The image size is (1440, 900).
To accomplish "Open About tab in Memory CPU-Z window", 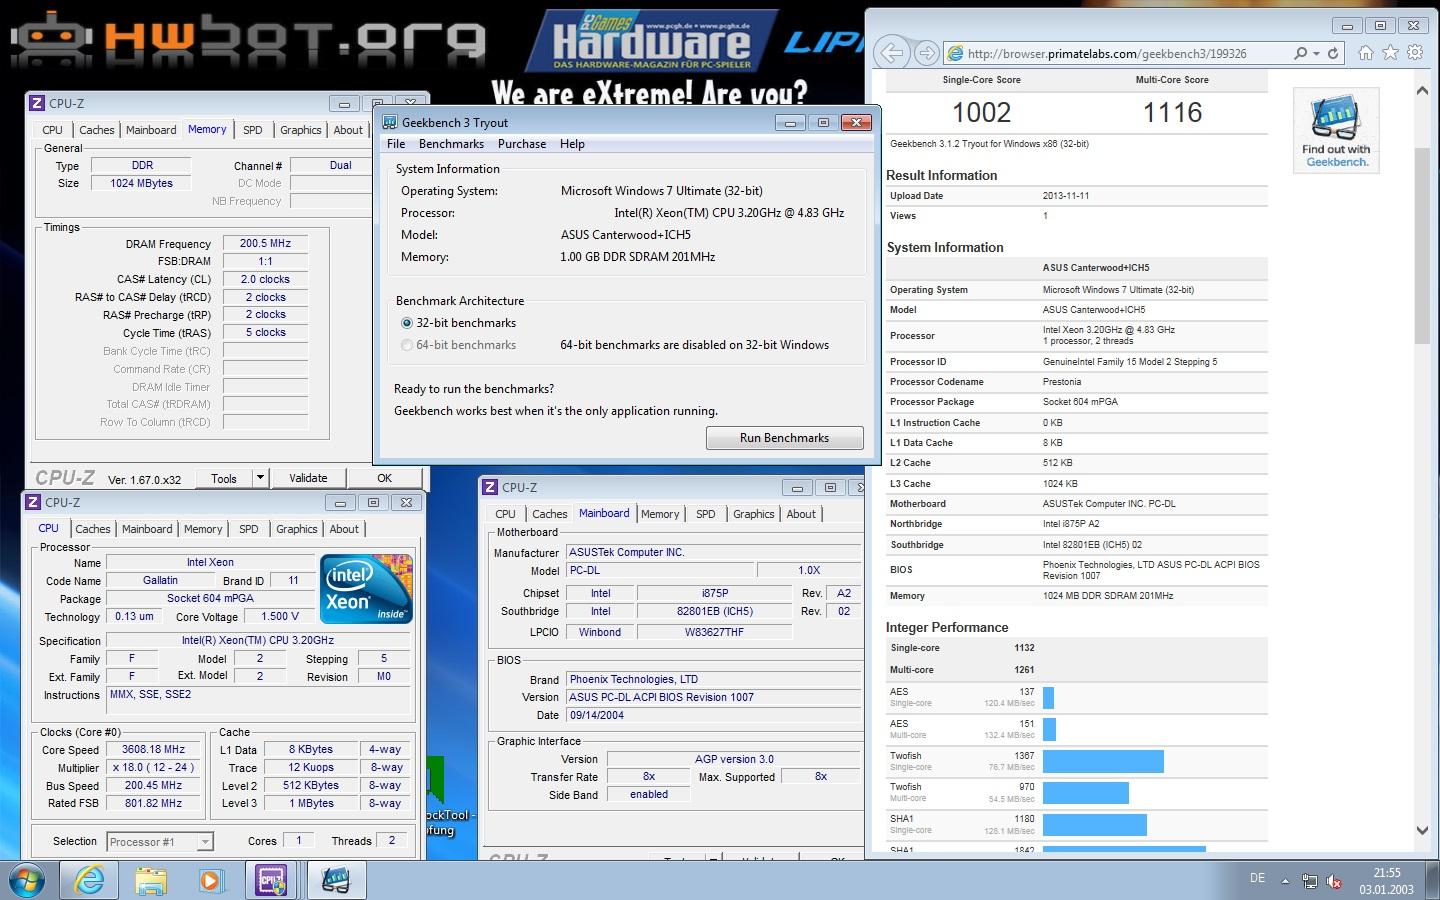I will (x=348, y=130).
